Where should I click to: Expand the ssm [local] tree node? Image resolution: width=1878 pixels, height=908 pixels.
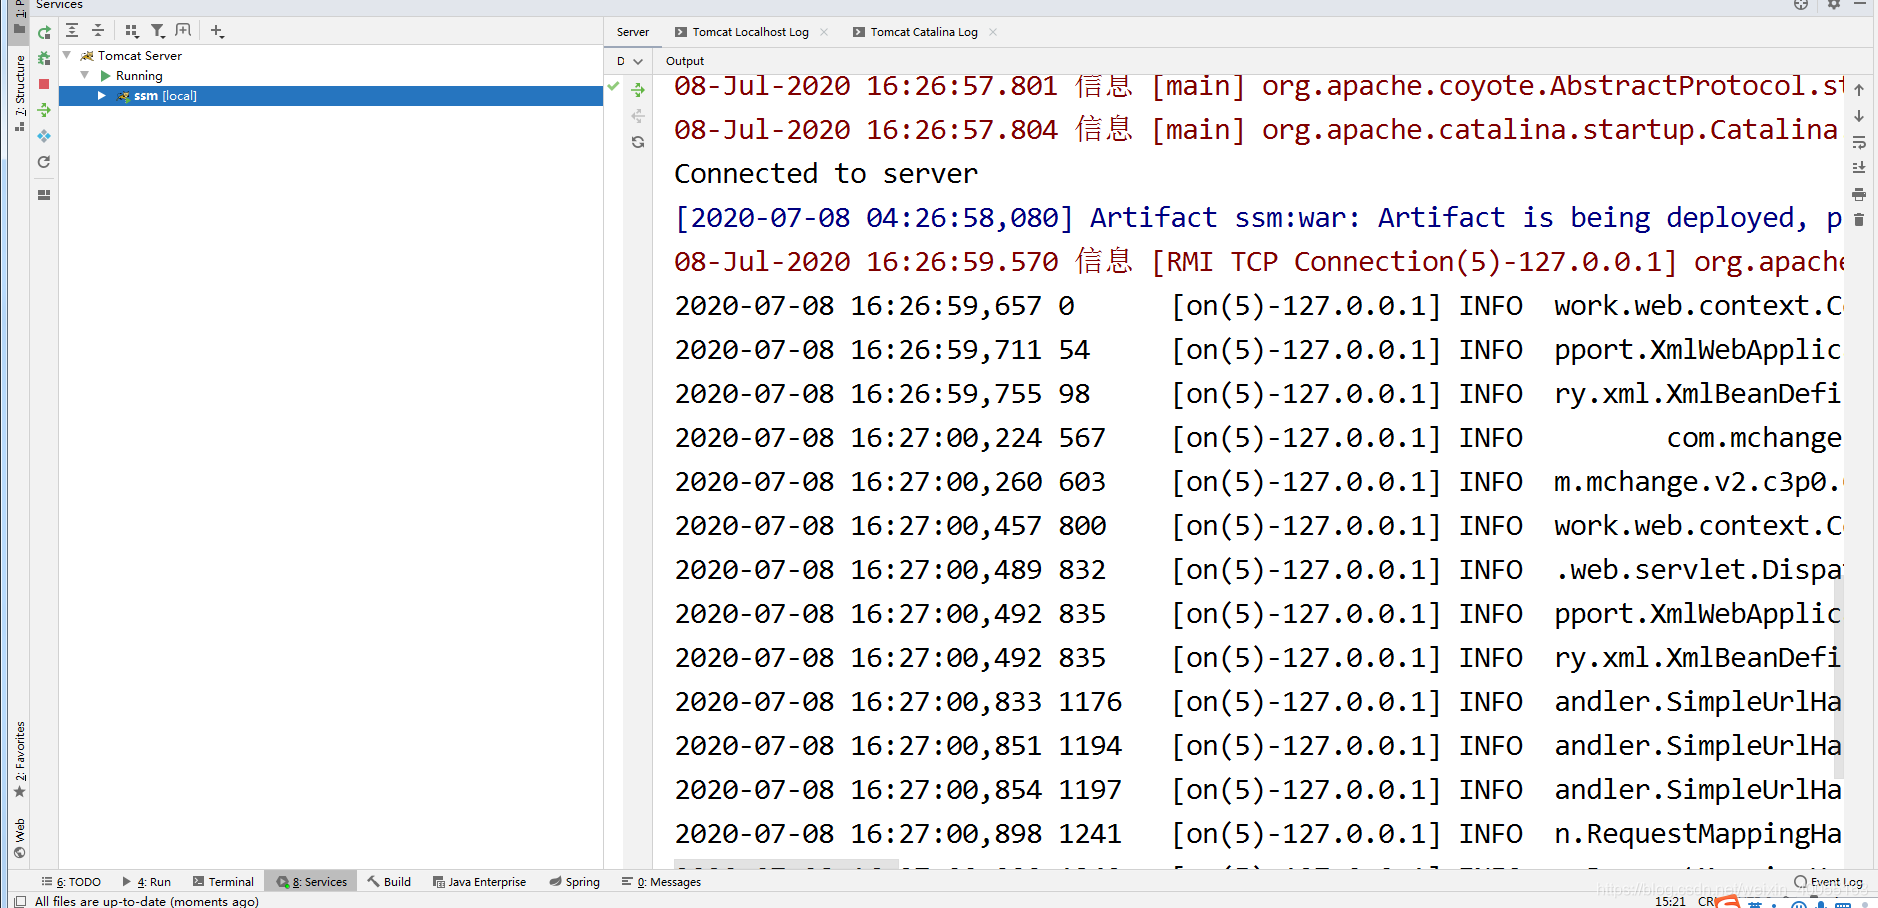(x=102, y=96)
